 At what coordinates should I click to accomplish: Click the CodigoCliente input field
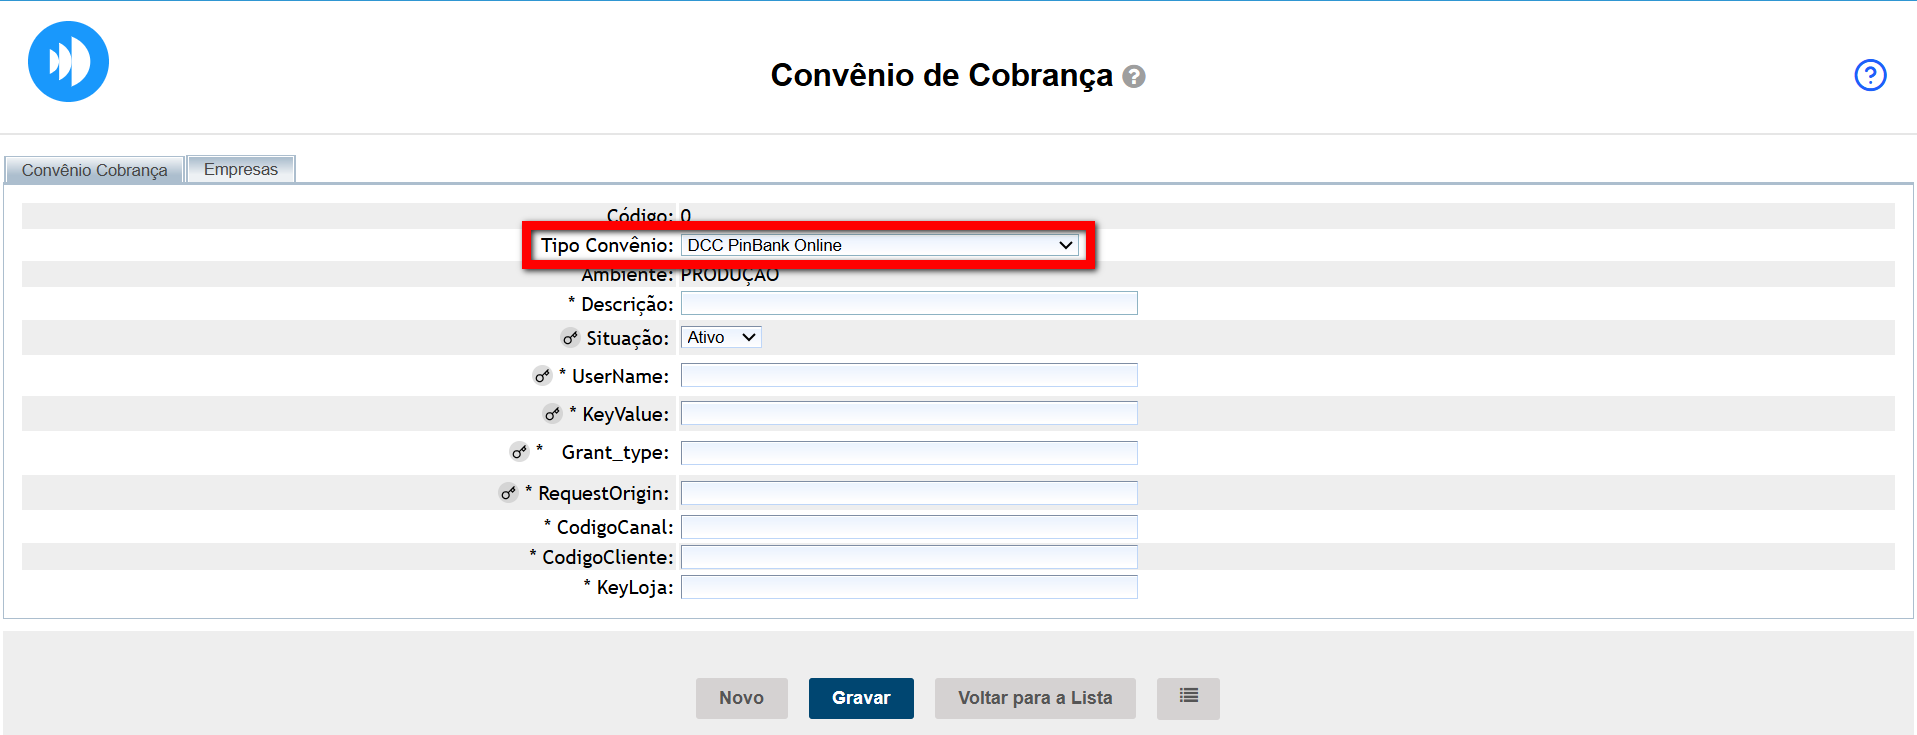pyautogui.click(x=908, y=557)
